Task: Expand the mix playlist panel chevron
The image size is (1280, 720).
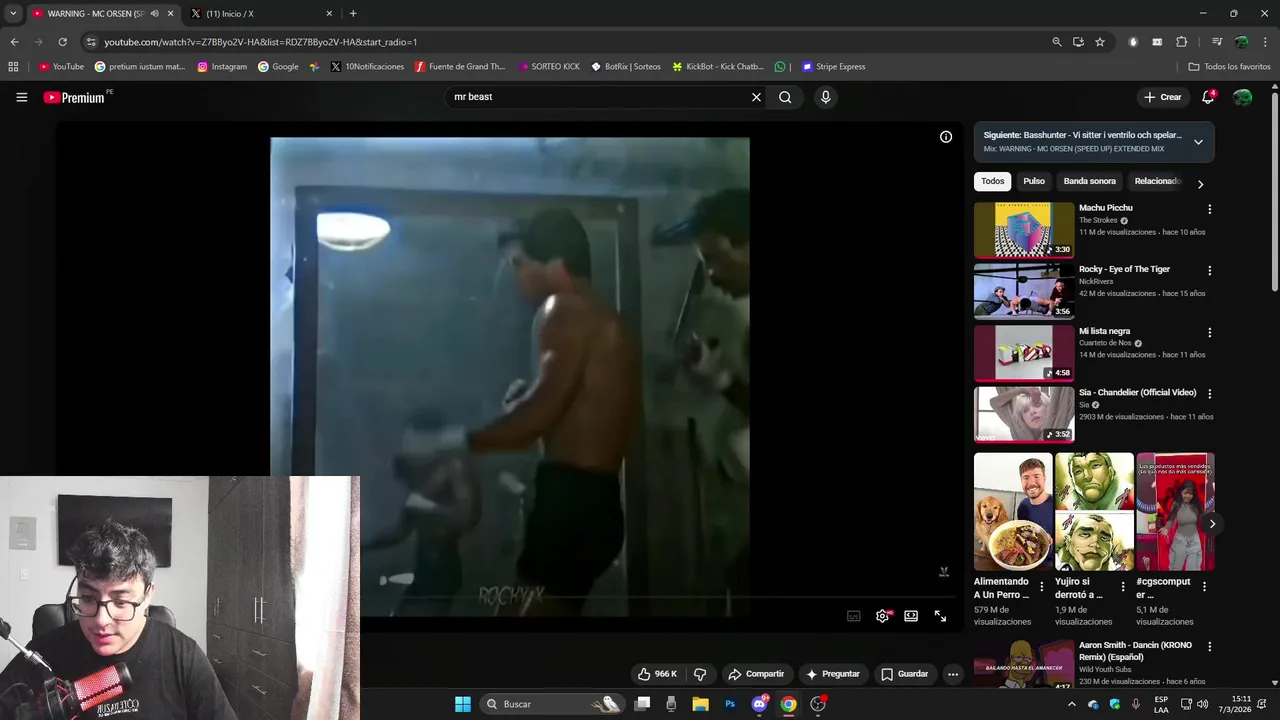Action: click(1198, 142)
